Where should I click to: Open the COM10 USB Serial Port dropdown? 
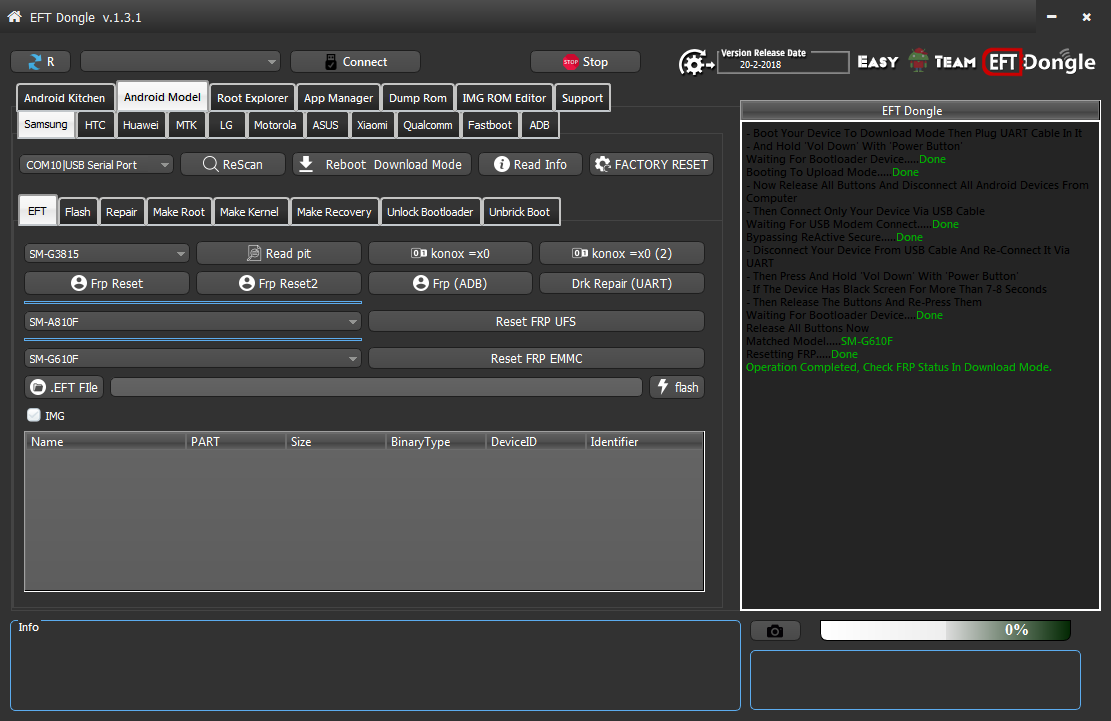click(x=96, y=164)
